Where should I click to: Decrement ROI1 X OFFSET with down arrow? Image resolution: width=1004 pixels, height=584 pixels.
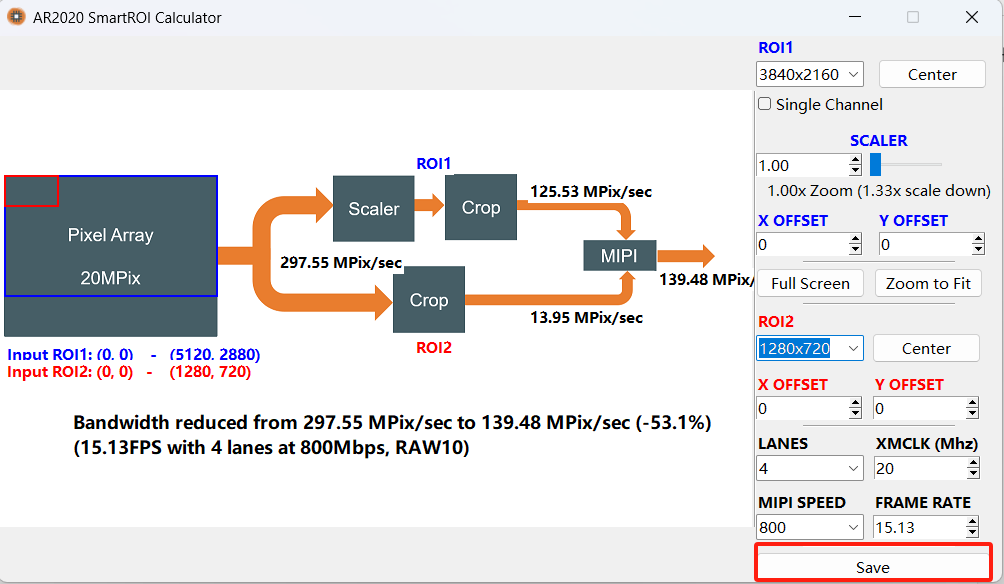coord(855,250)
